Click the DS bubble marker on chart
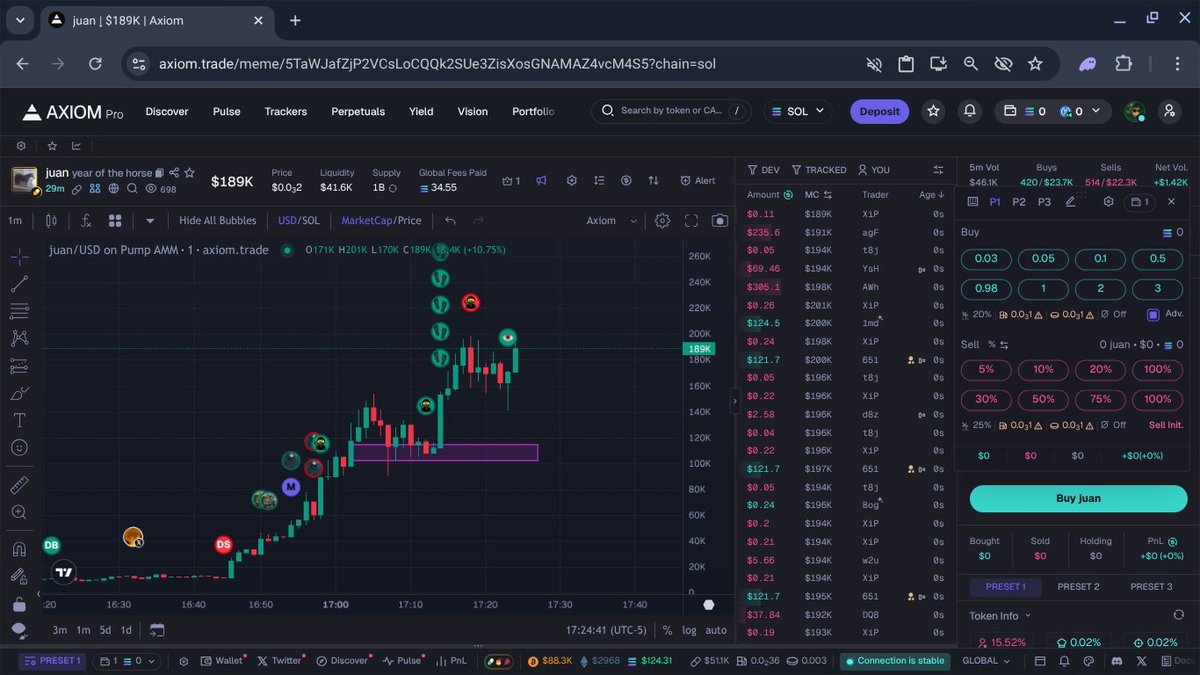 [x=224, y=545]
